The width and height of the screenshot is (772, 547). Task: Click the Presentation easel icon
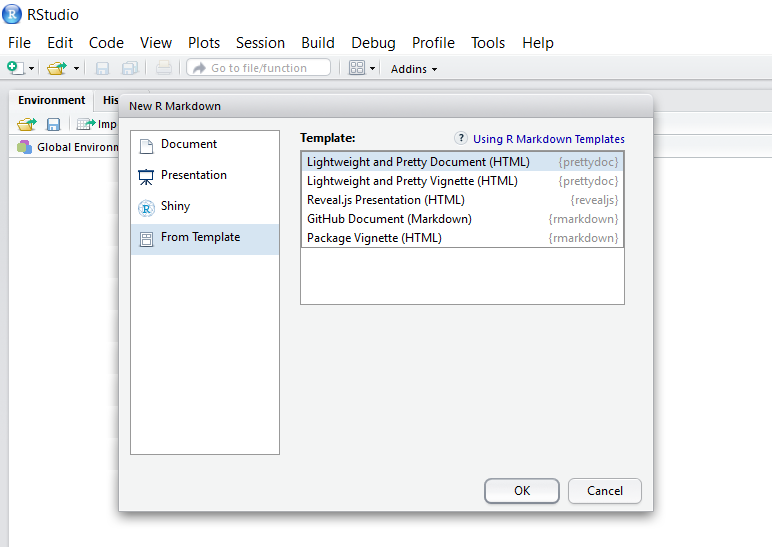(x=146, y=177)
